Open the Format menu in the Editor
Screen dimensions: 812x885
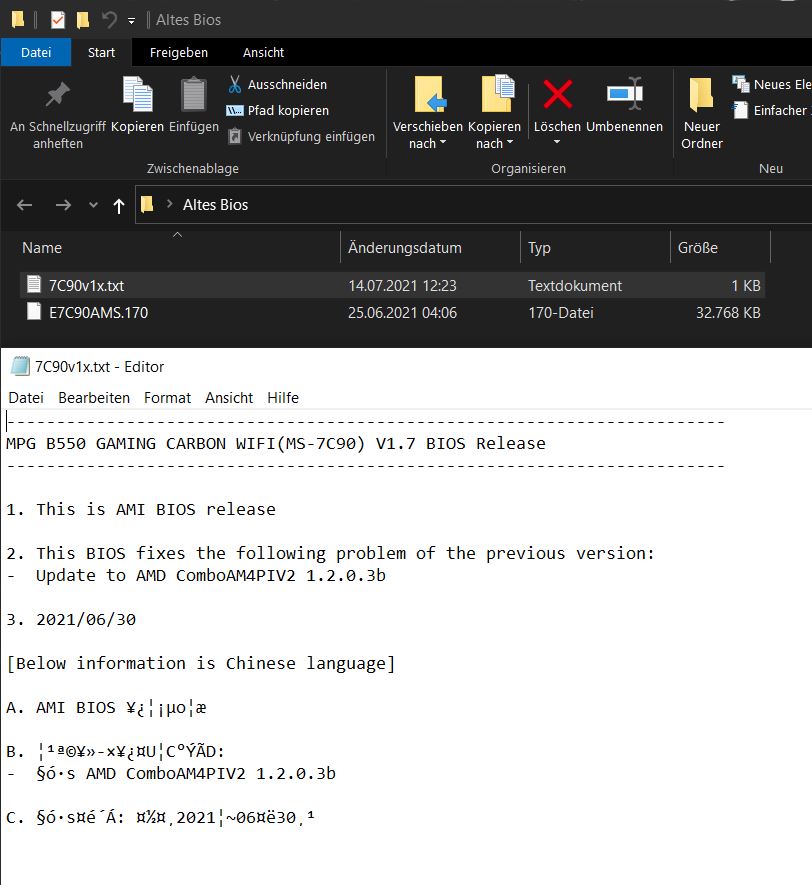(x=167, y=398)
